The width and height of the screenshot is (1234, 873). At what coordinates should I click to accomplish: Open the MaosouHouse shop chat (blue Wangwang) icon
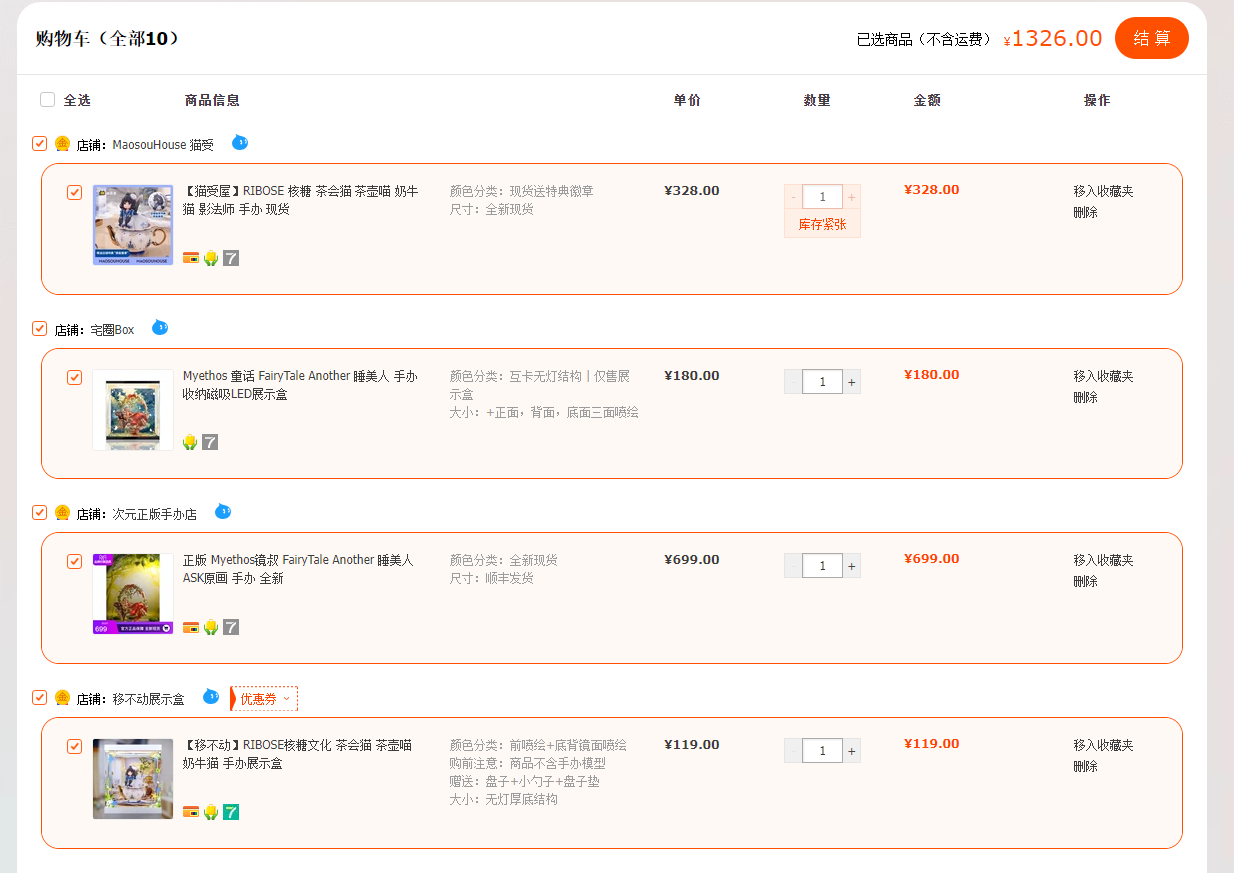click(240, 143)
